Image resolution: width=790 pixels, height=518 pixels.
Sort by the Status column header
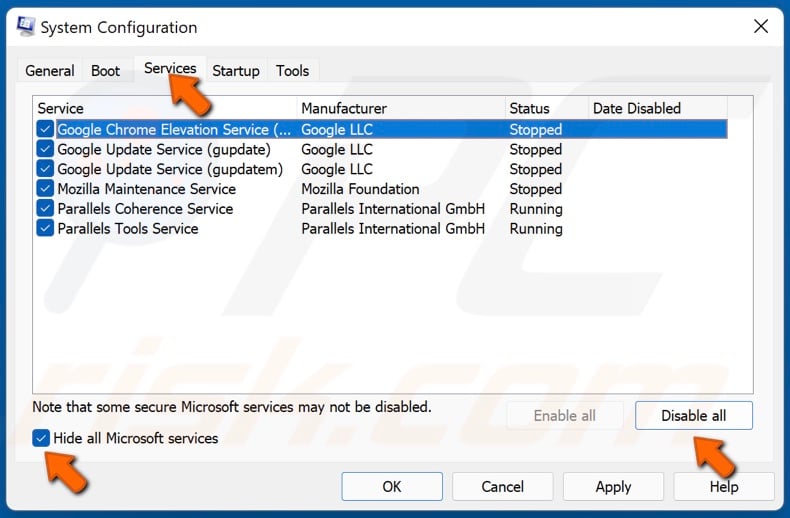(547, 108)
